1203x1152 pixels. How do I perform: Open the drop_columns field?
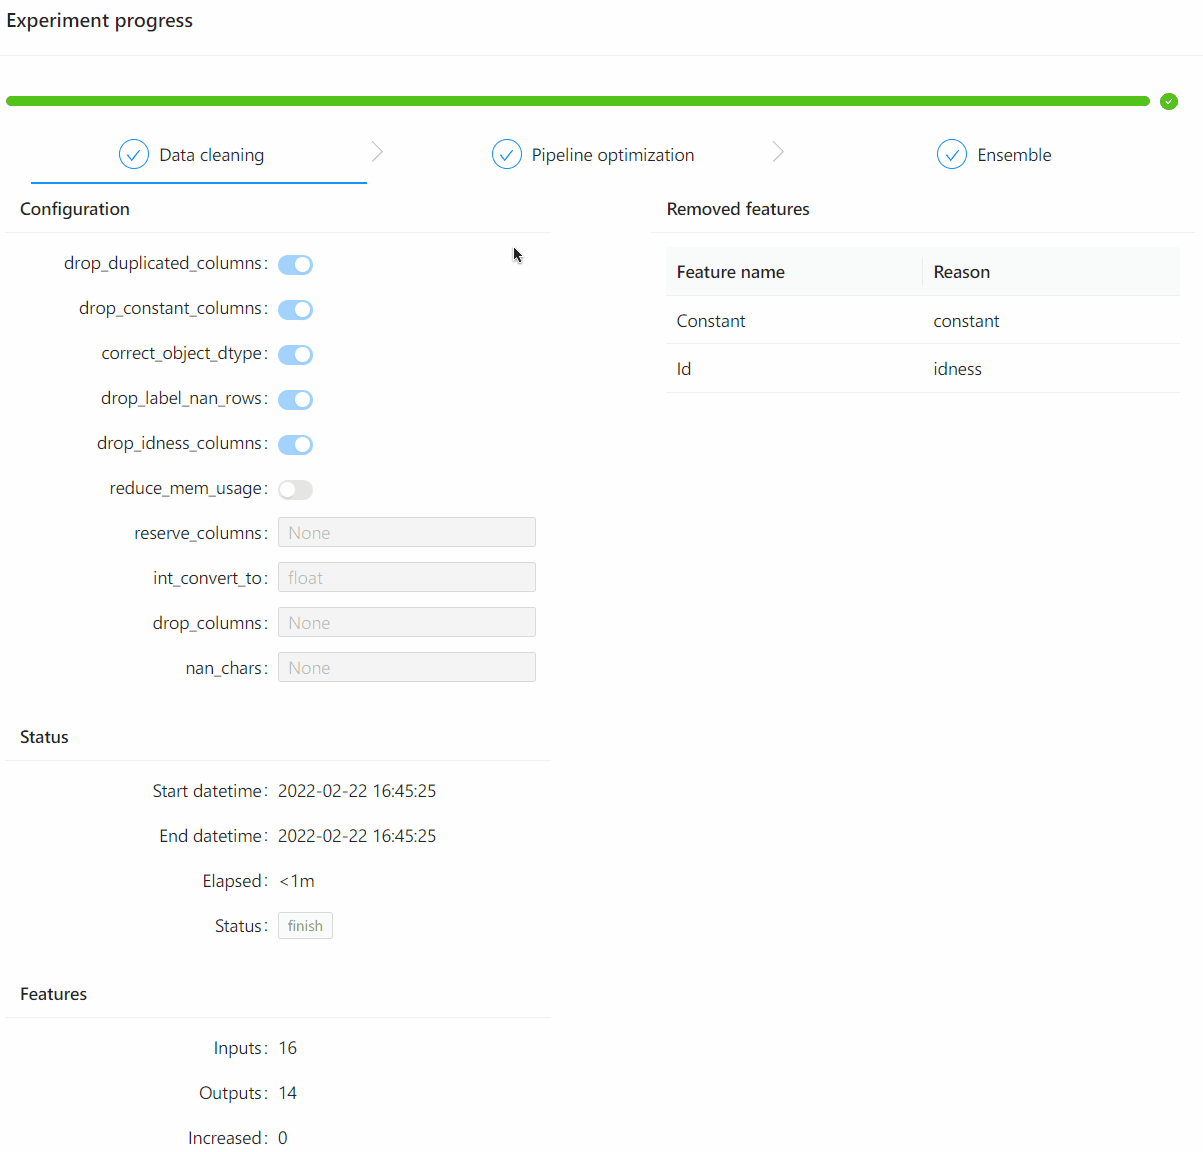click(x=406, y=623)
